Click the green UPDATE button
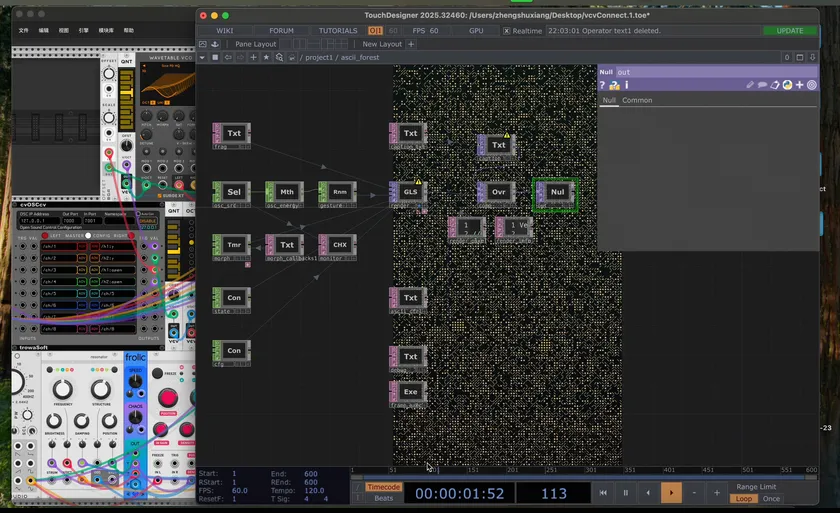Image resolution: width=840 pixels, height=513 pixels. tap(790, 31)
